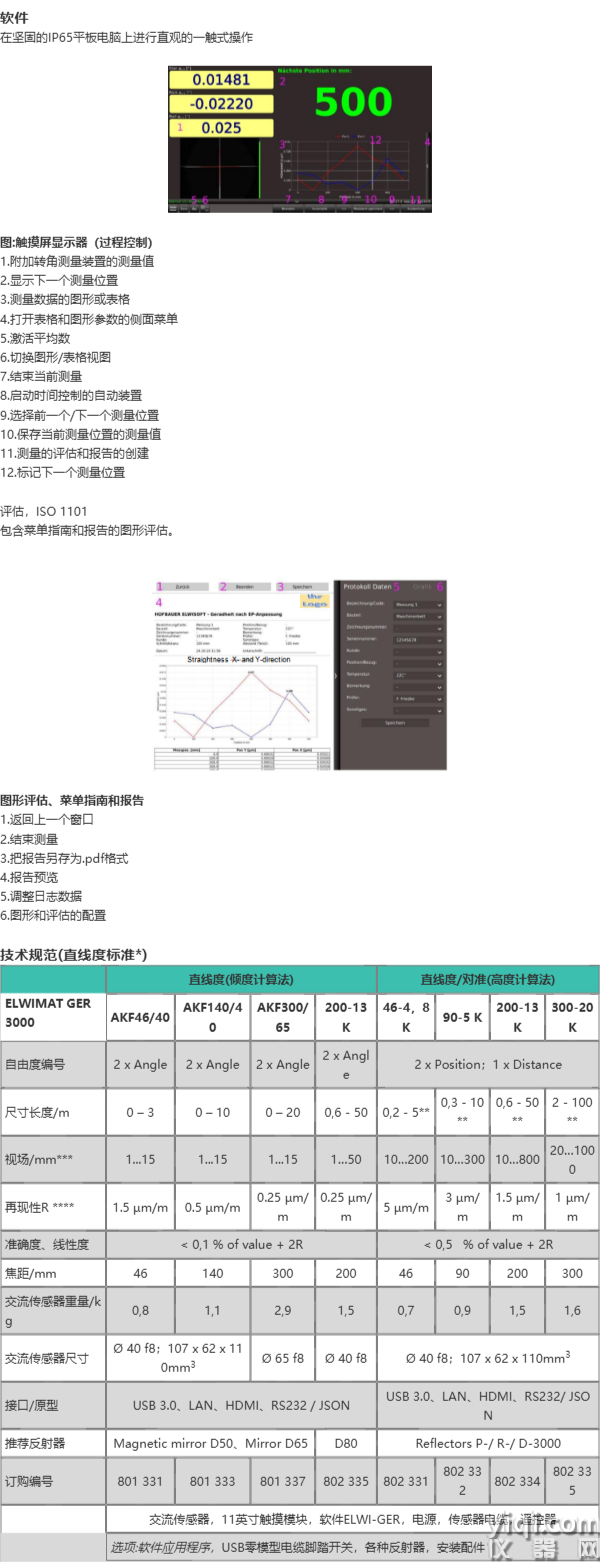Click list item '4.报告预览'
Viewport: 600px width, 1562px height.
(29, 877)
